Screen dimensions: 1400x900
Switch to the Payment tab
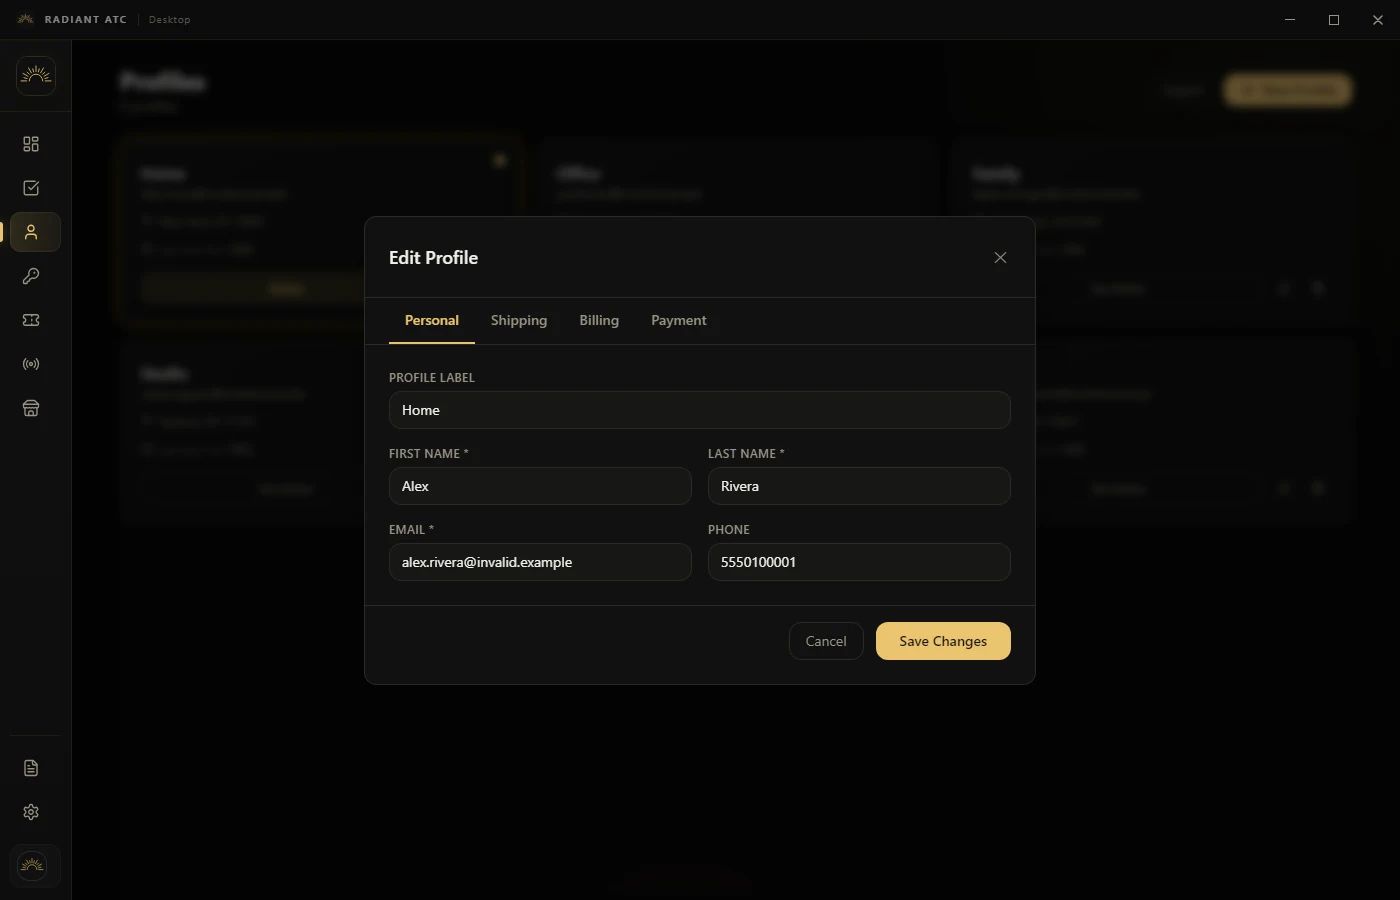[x=679, y=321]
